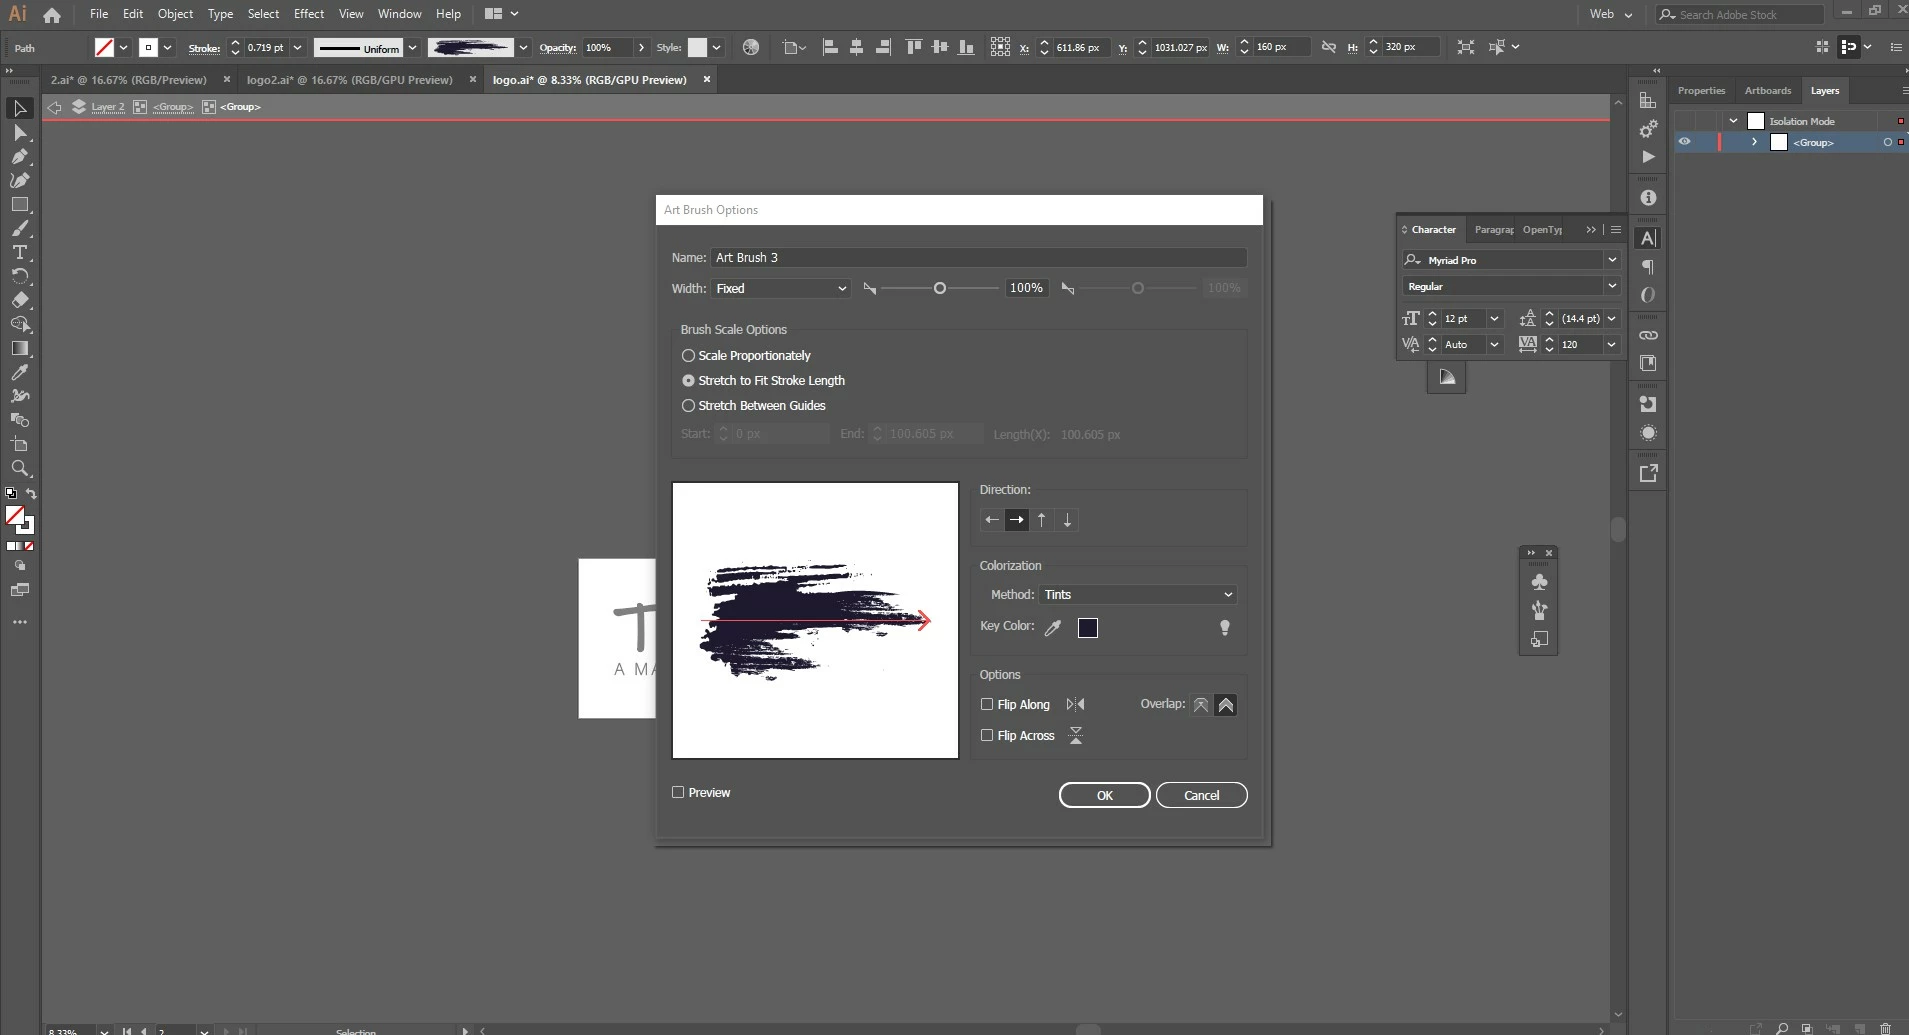The height and width of the screenshot is (1035, 1909).
Task: Tick the Preview checkbox
Action: point(678,793)
